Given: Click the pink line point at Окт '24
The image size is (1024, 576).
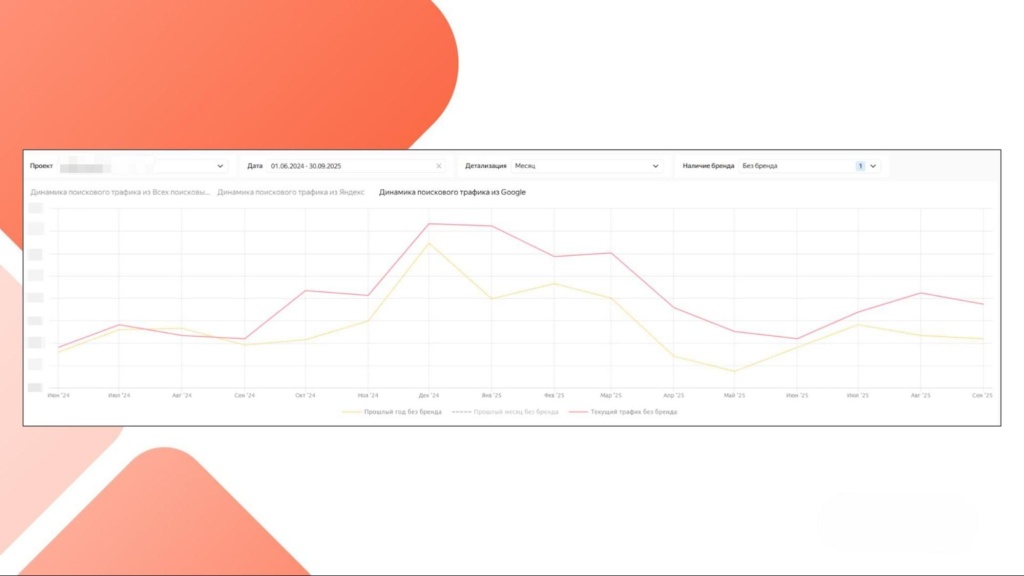Looking at the screenshot, I should [305, 291].
